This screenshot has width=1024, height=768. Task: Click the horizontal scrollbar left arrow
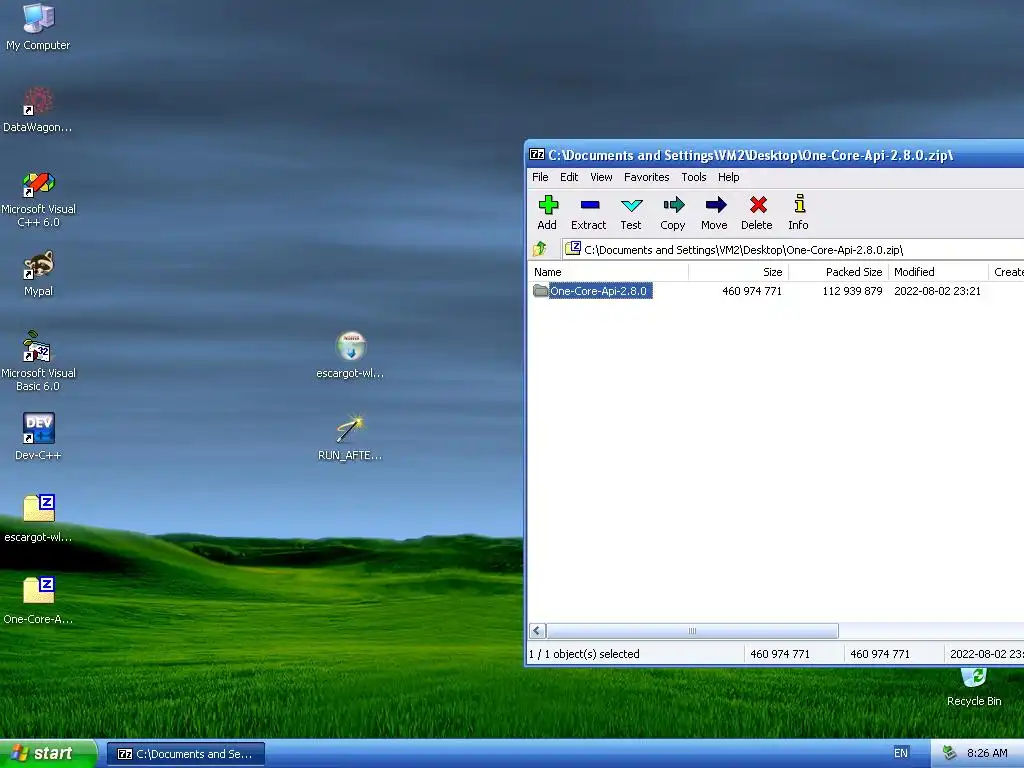coord(537,631)
